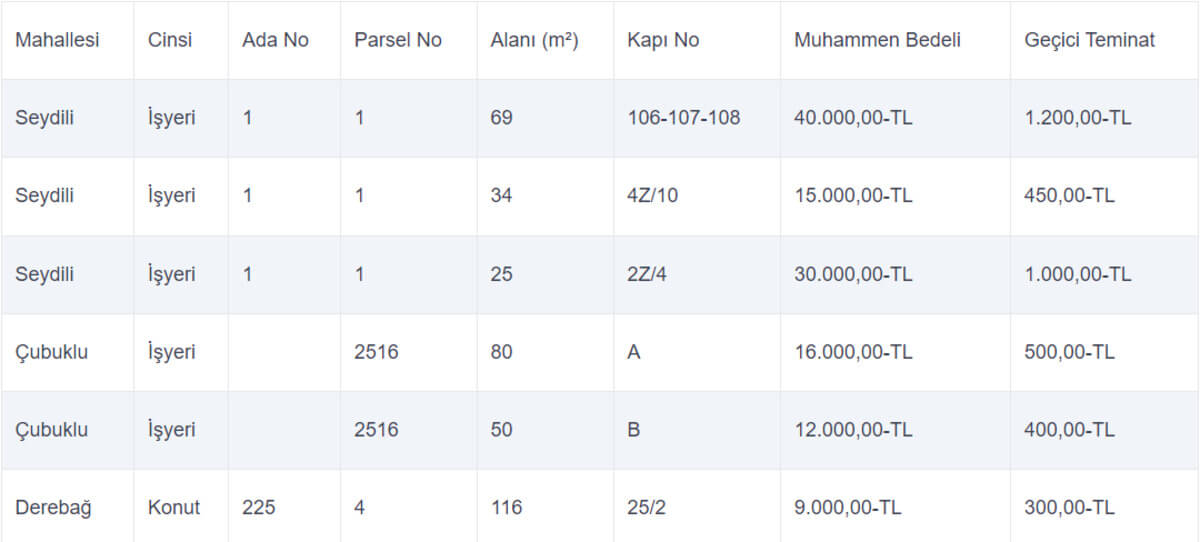Click the 225 Ada No cell

coord(284,508)
